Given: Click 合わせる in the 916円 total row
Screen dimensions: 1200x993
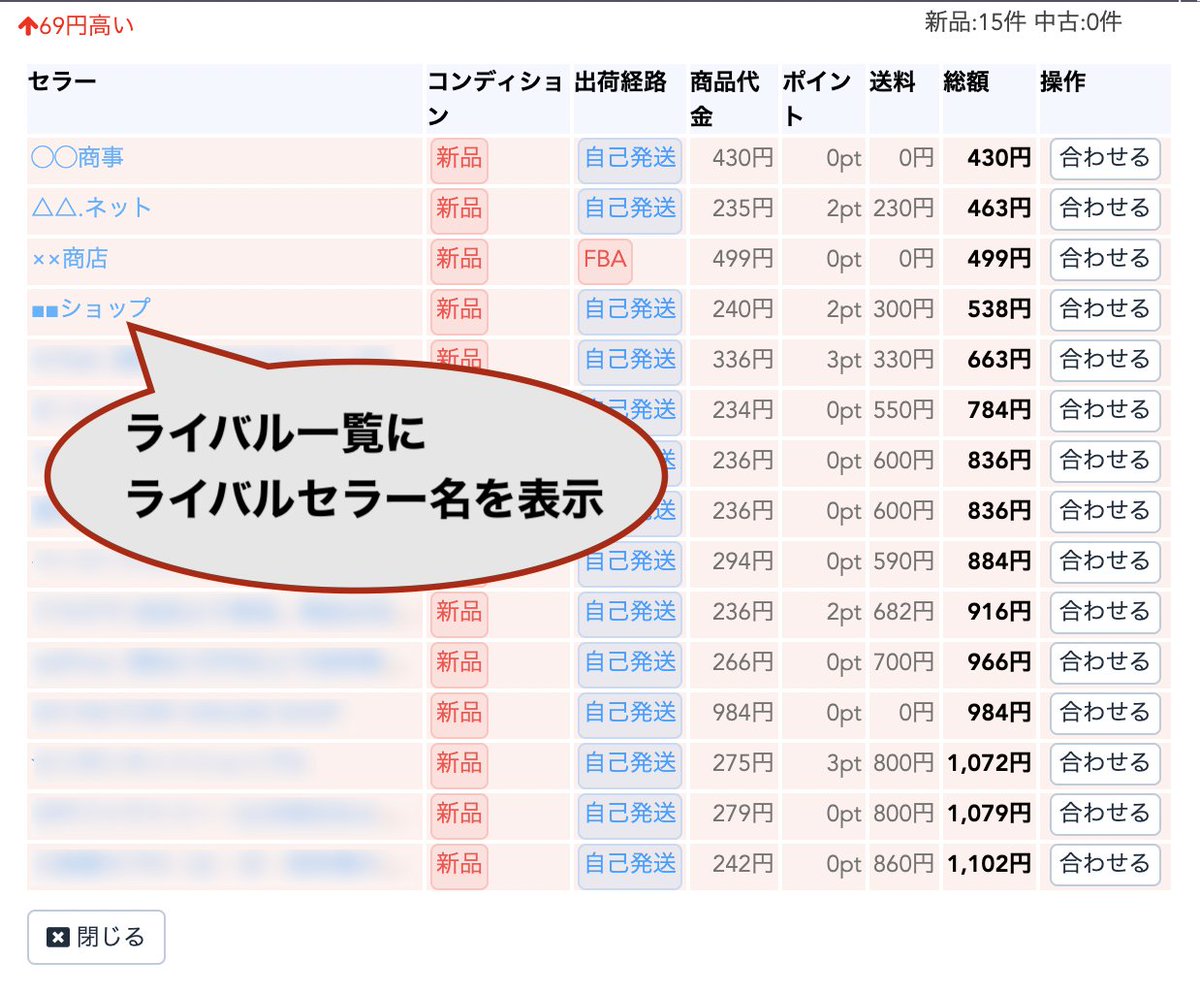Looking at the screenshot, I should pos(1105,611).
